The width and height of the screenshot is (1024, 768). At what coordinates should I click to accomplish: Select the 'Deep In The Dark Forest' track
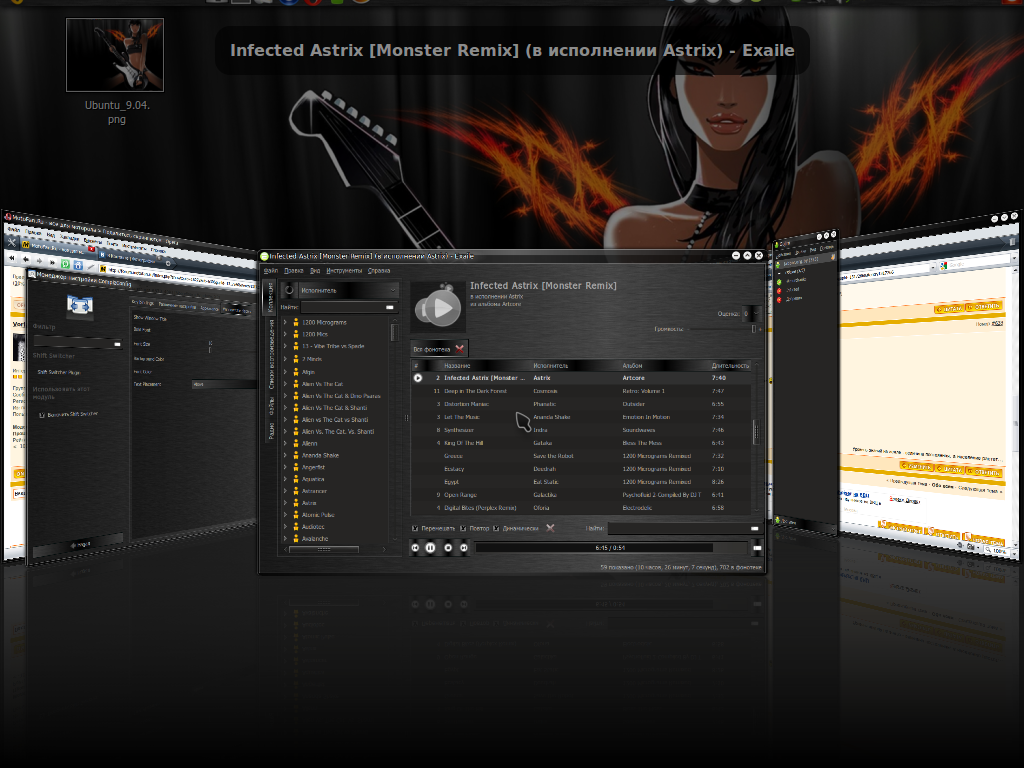click(x=580, y=391)
